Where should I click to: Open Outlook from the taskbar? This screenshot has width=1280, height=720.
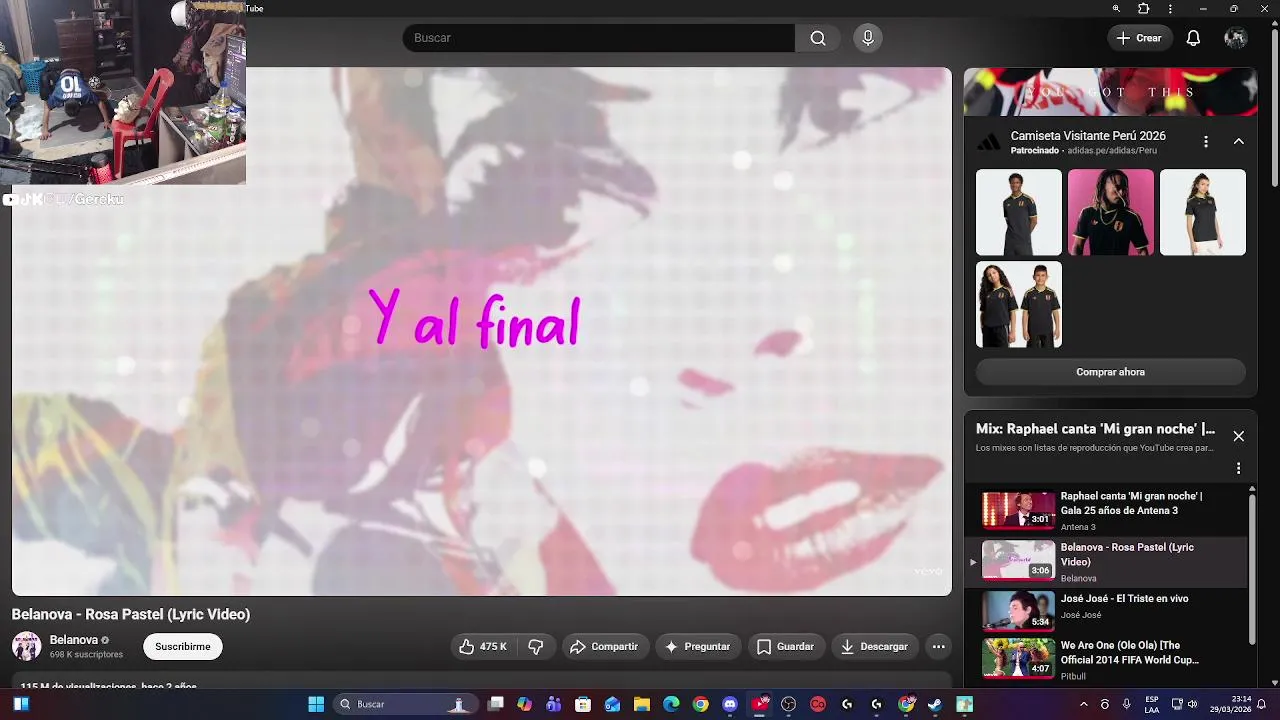(x=612, y=704)
